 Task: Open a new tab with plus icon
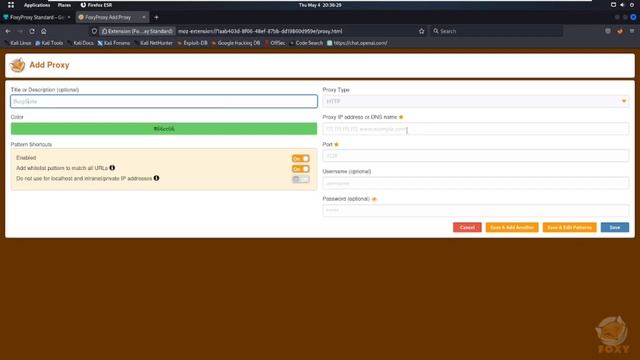coord(156,17)
